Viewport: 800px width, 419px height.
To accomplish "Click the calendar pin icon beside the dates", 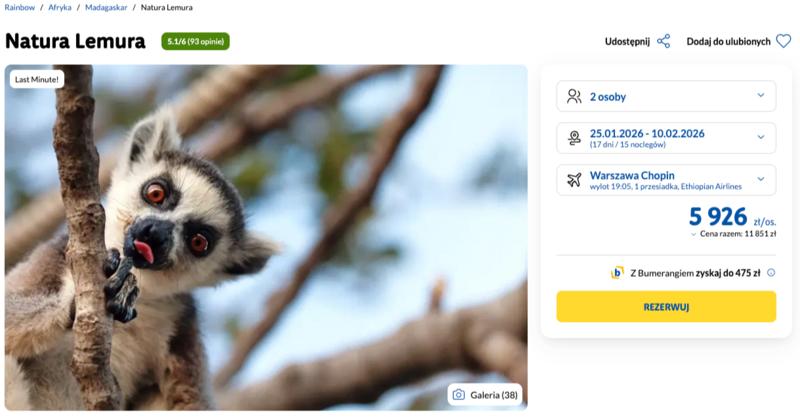I will (x=574, y=138).
